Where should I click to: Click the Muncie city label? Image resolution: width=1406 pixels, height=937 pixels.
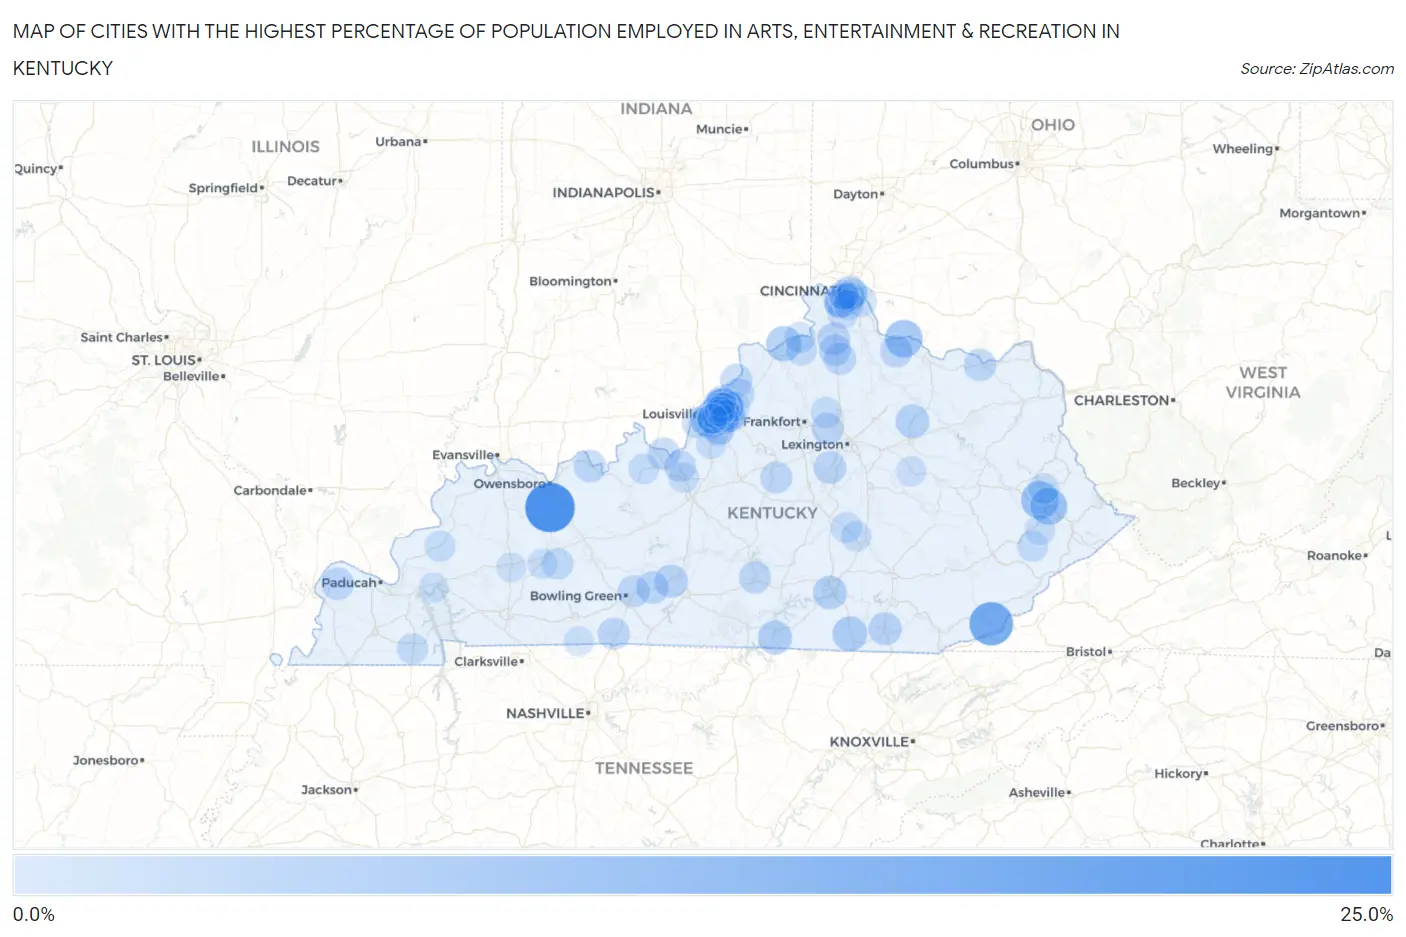click(719, 129)
